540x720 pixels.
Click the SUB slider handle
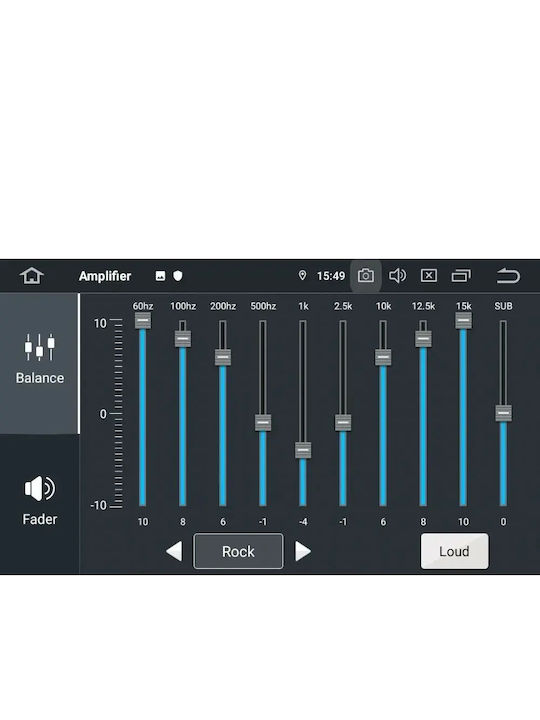[x=503, y=413]
